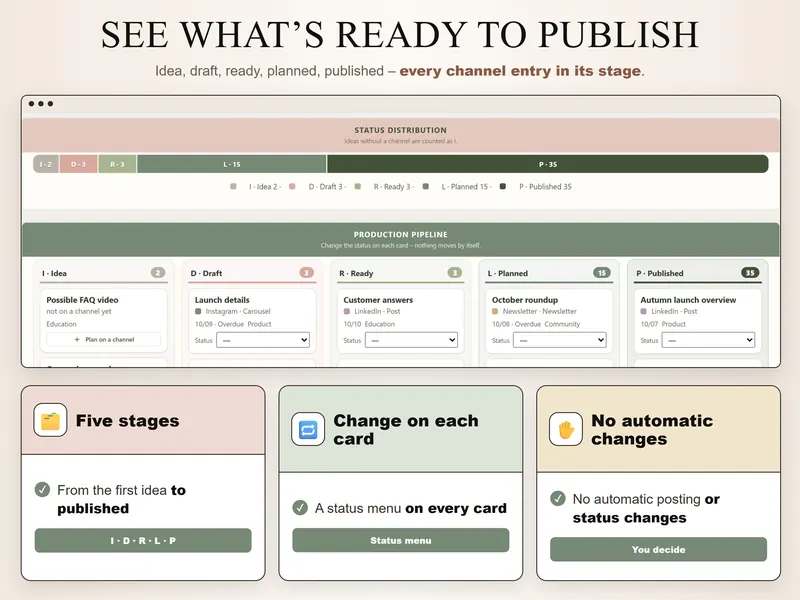This screenshot has height=600, width=800.
Task: Click the blue repeat arrows icon
Action: [x=308, y=429]
